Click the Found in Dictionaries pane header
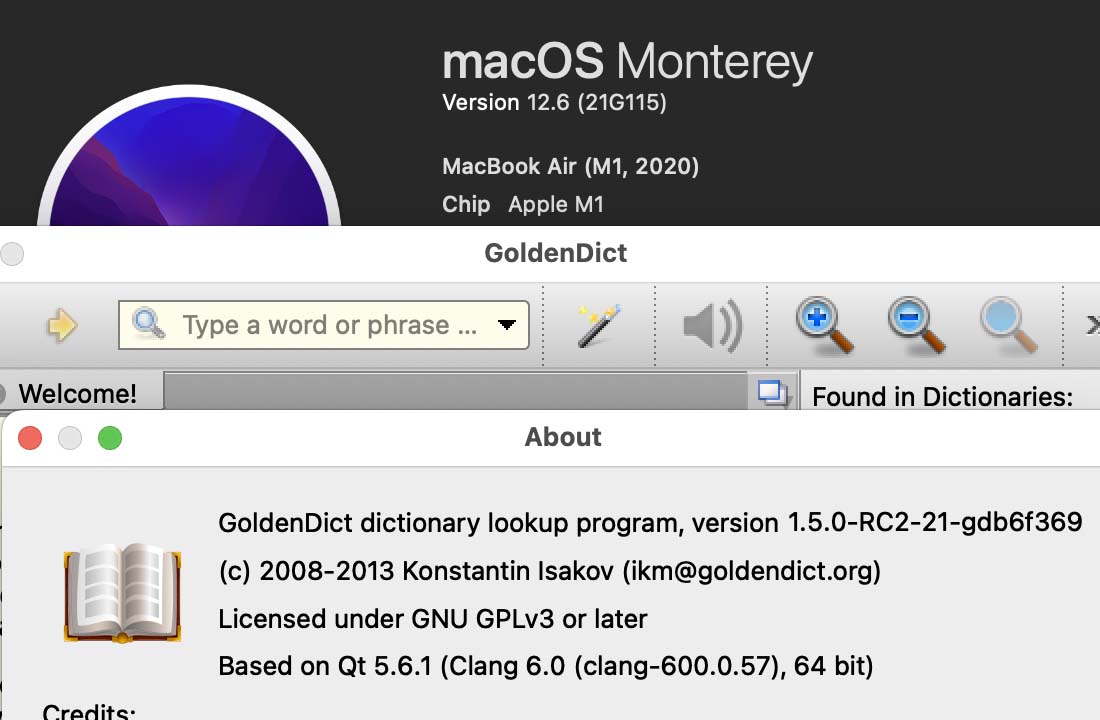Viewport: 1100px width, 720px height. 942,397
